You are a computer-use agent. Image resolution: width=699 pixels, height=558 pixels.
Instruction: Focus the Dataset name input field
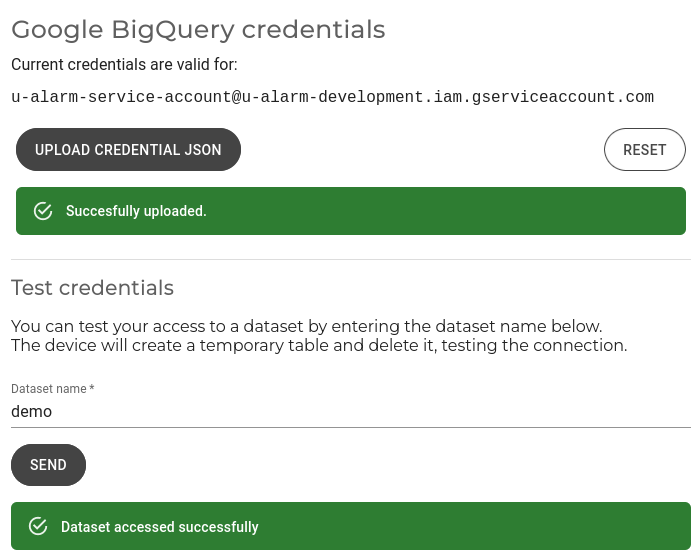(x=350, y=411)
